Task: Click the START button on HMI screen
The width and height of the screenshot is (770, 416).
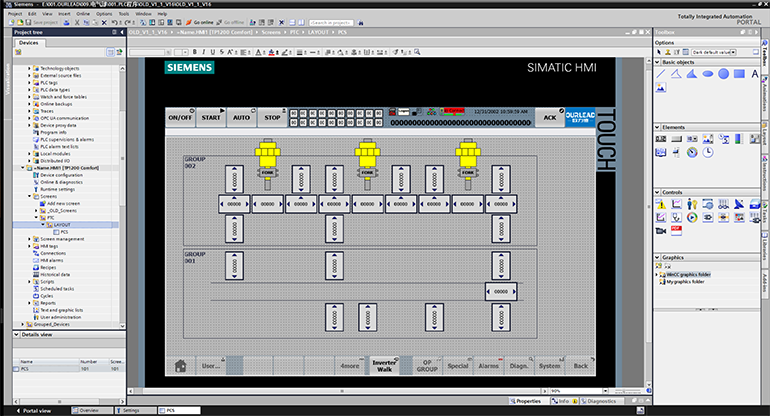Action: pyautogui.click(x=211, y=118)
